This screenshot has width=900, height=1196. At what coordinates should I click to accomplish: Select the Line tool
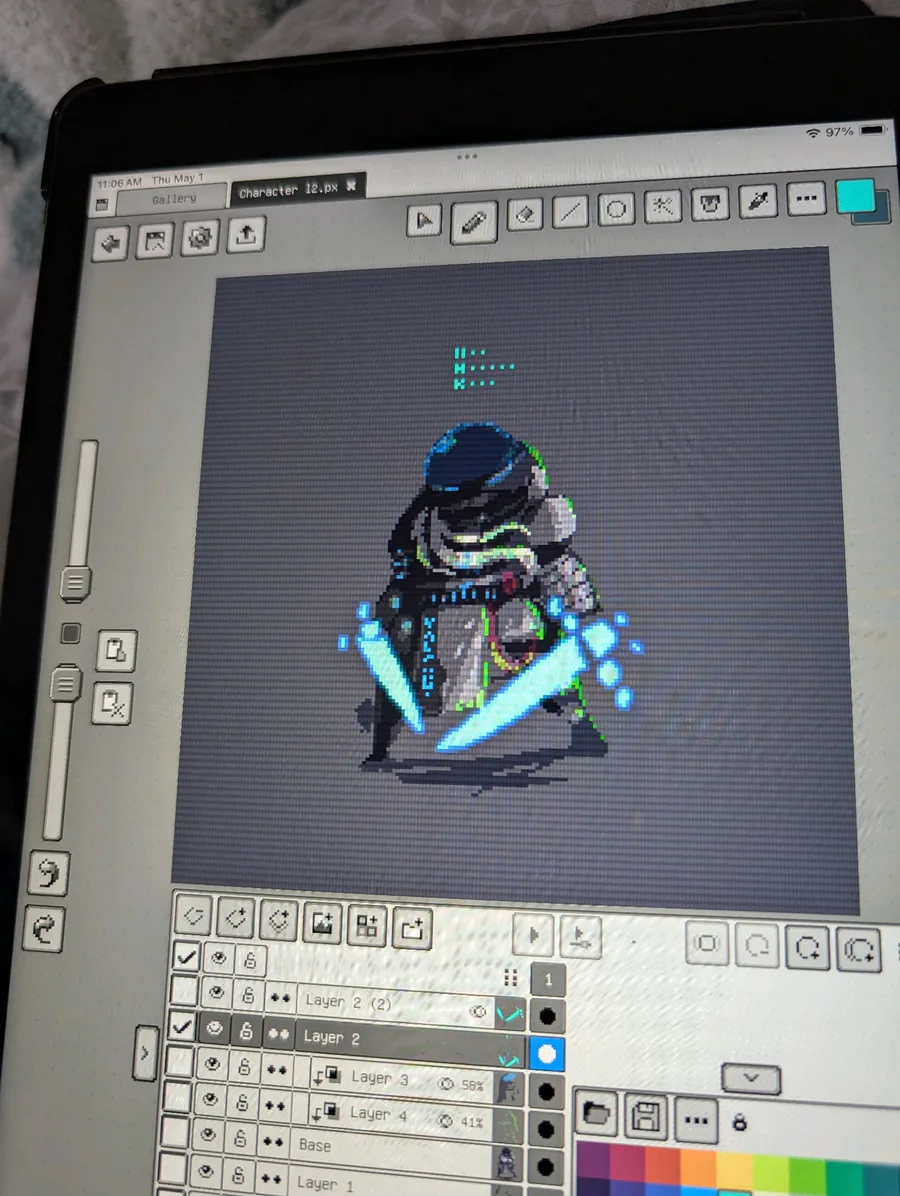point(571,211)
